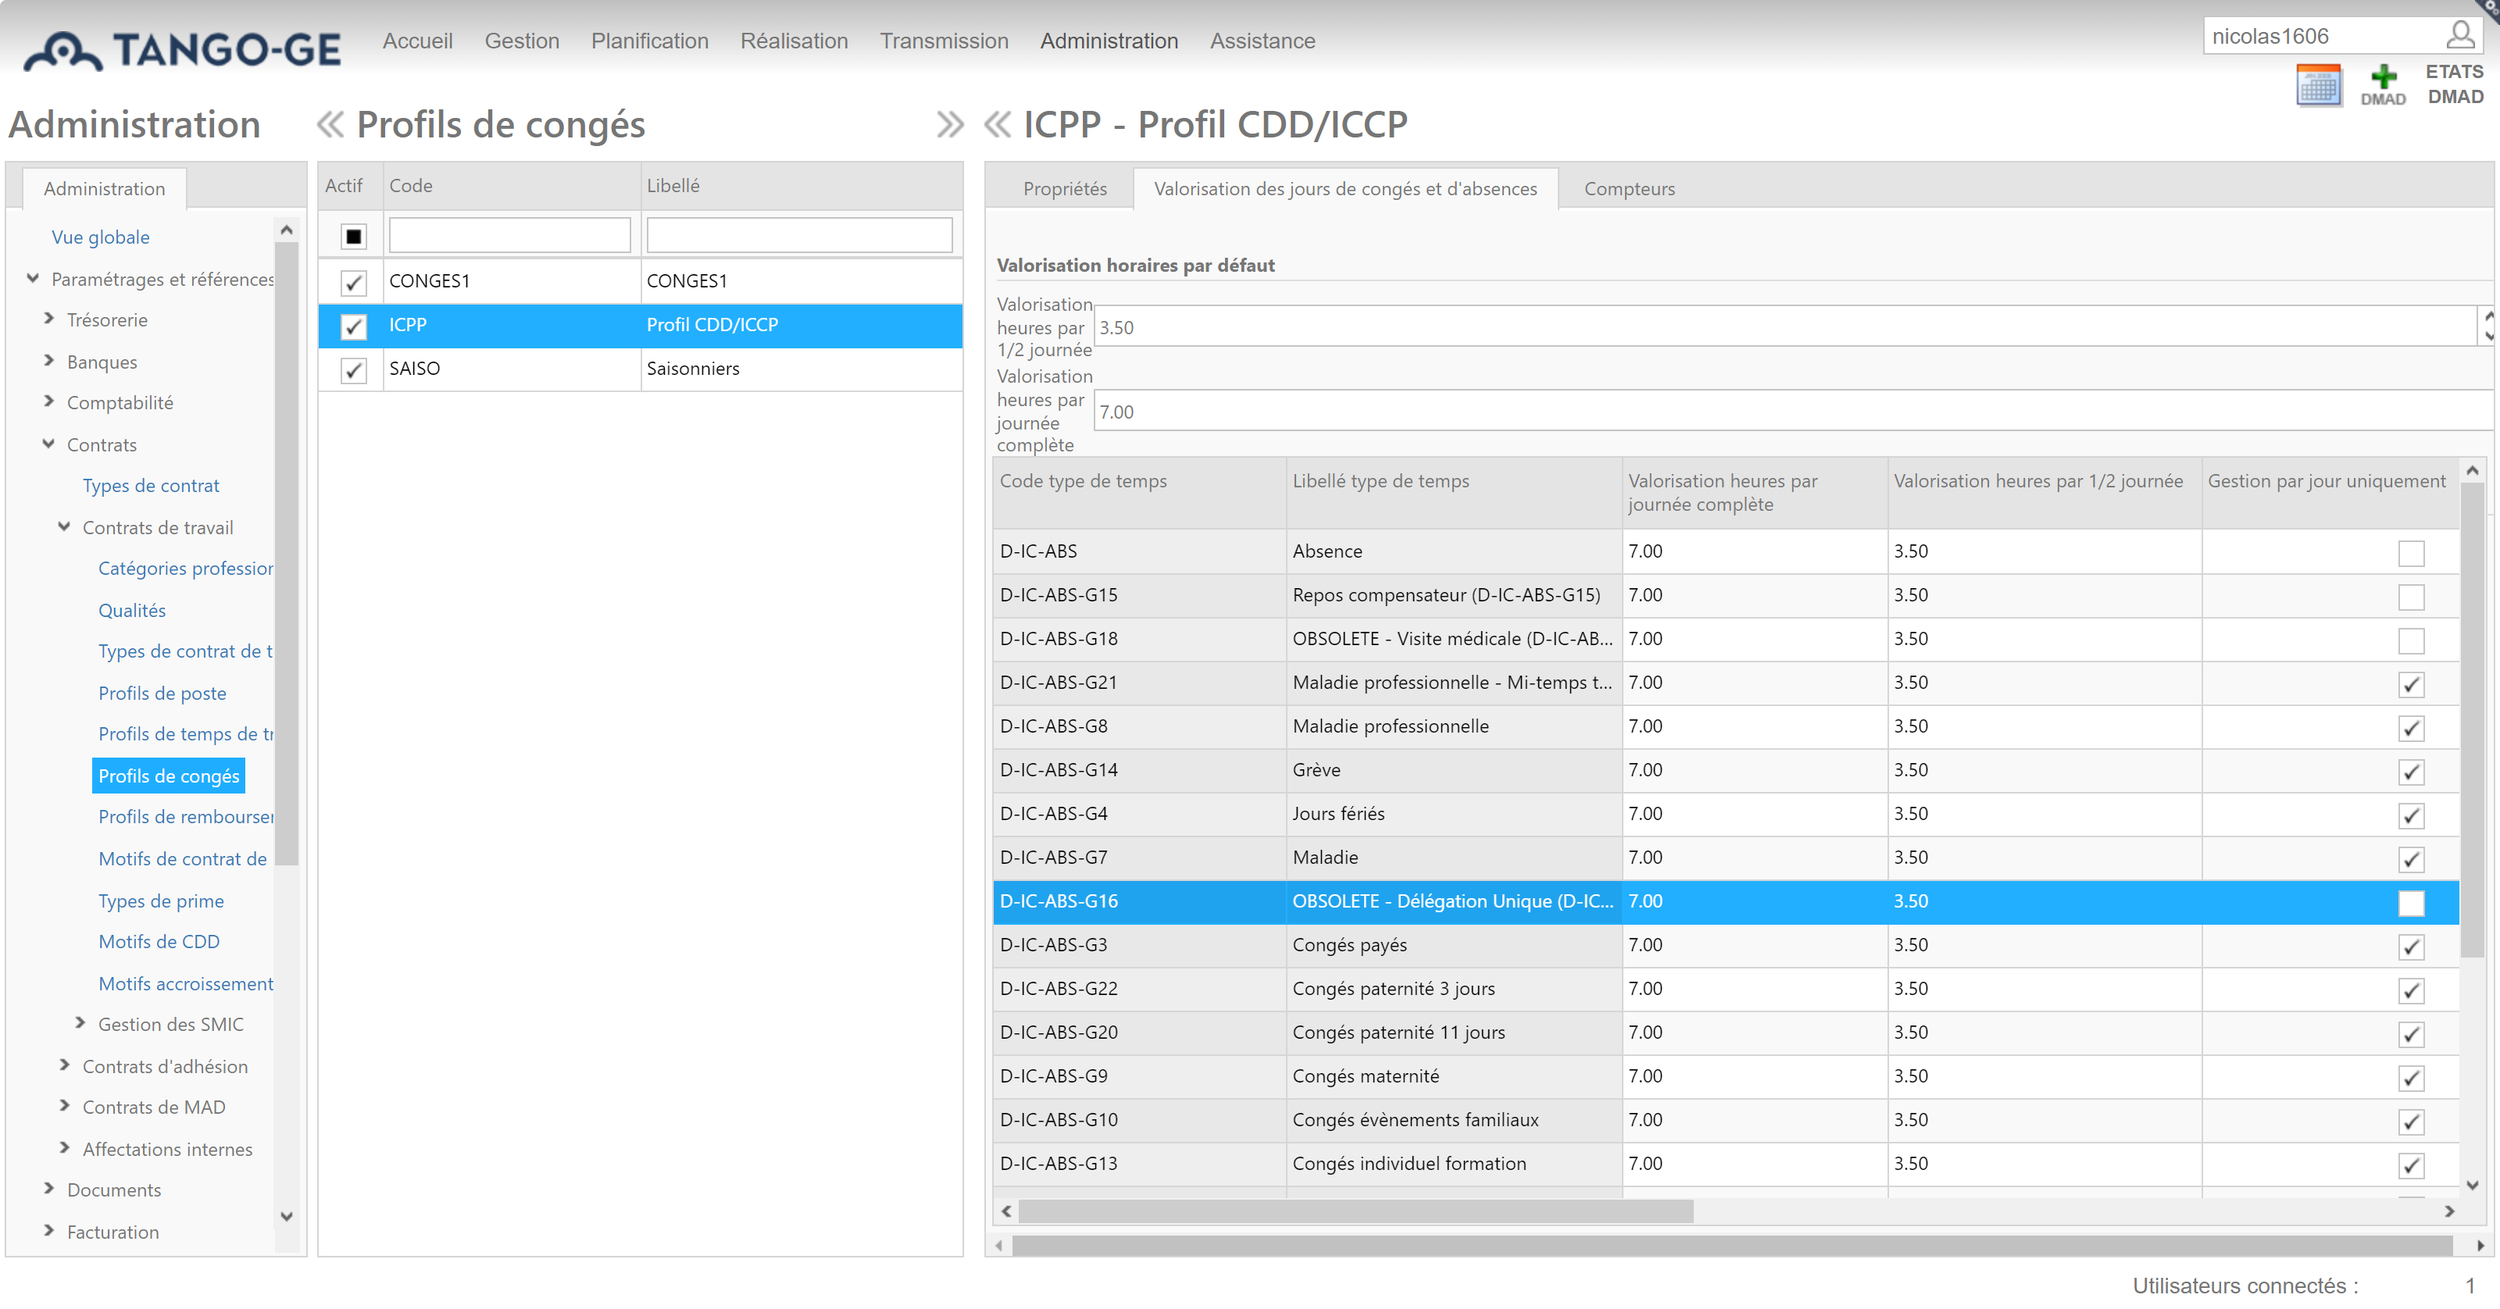Expand the Contrats de MAD node
The height and width of the screenshot is (1309, 2500).
click(x=64, y=1106)
